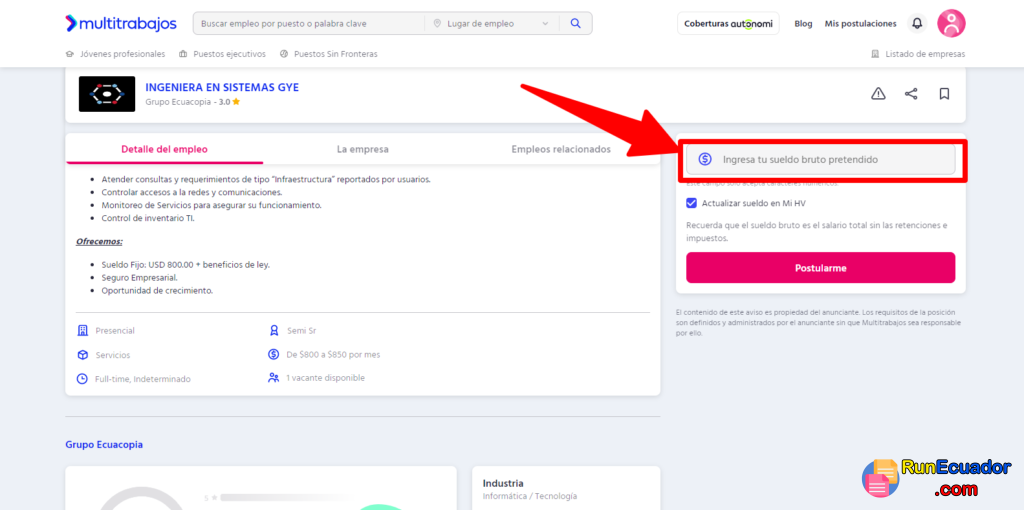
Task: Click the dollar icon in salary field
Action: 705,159
